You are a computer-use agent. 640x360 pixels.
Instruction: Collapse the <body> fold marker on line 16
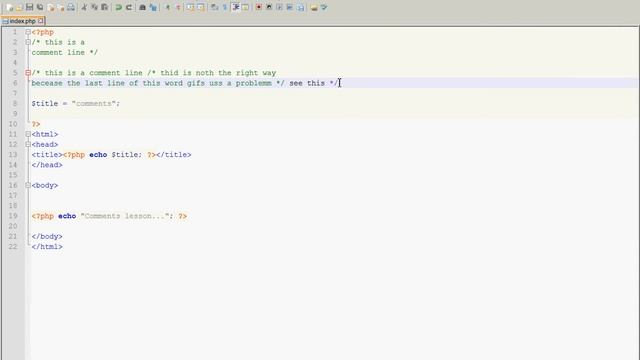tap(28, 185)
